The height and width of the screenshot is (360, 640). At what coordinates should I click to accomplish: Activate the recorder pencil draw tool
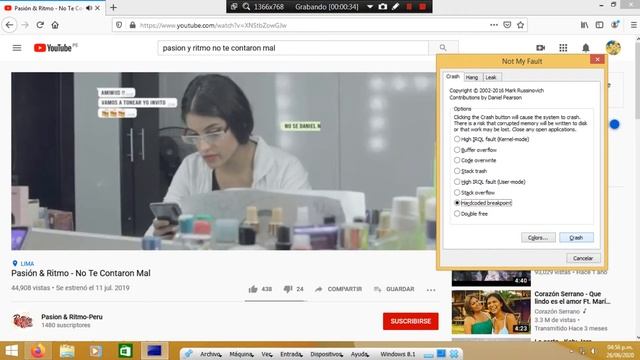click(396, 7)
